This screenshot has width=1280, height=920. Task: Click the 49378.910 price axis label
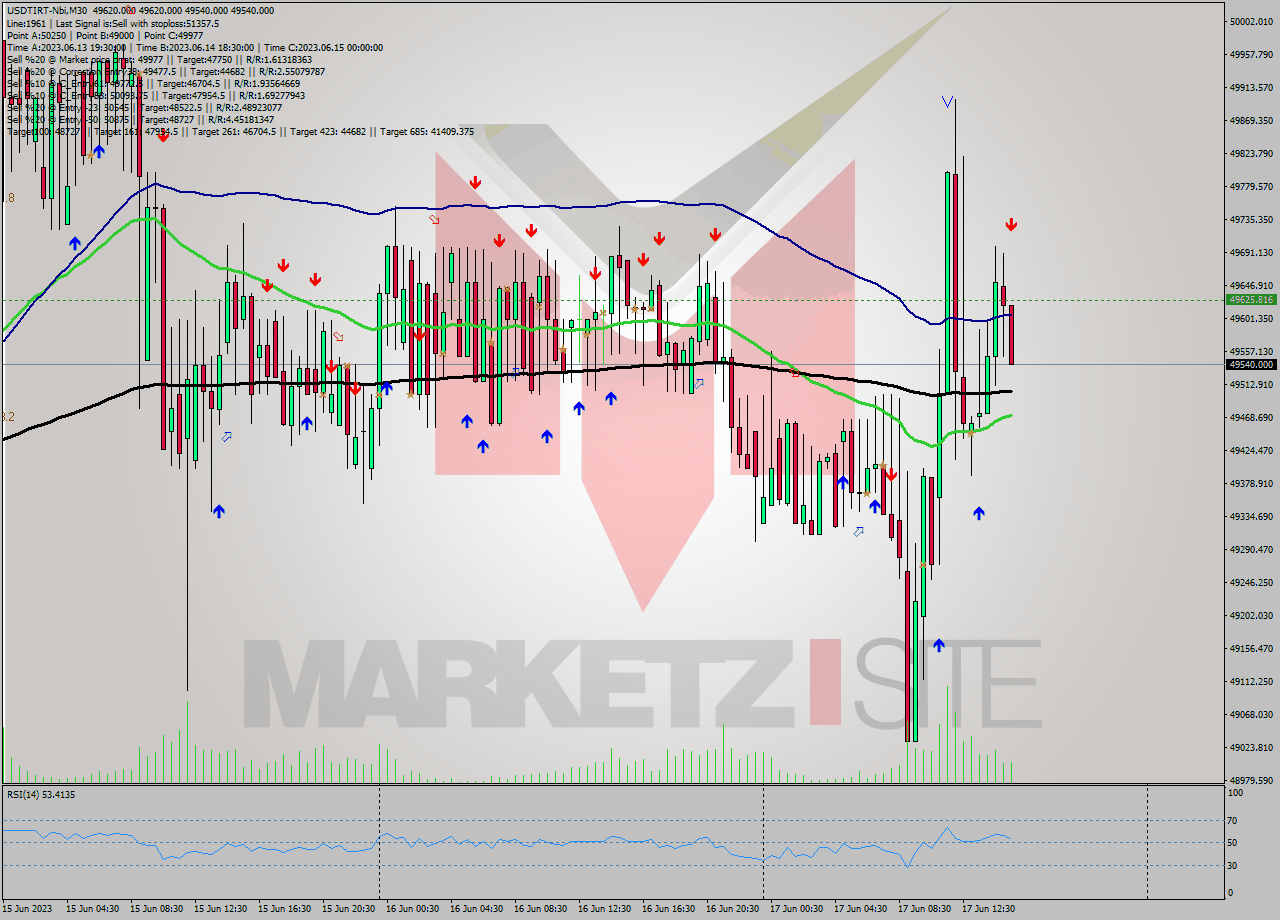tap(1253, 483)
